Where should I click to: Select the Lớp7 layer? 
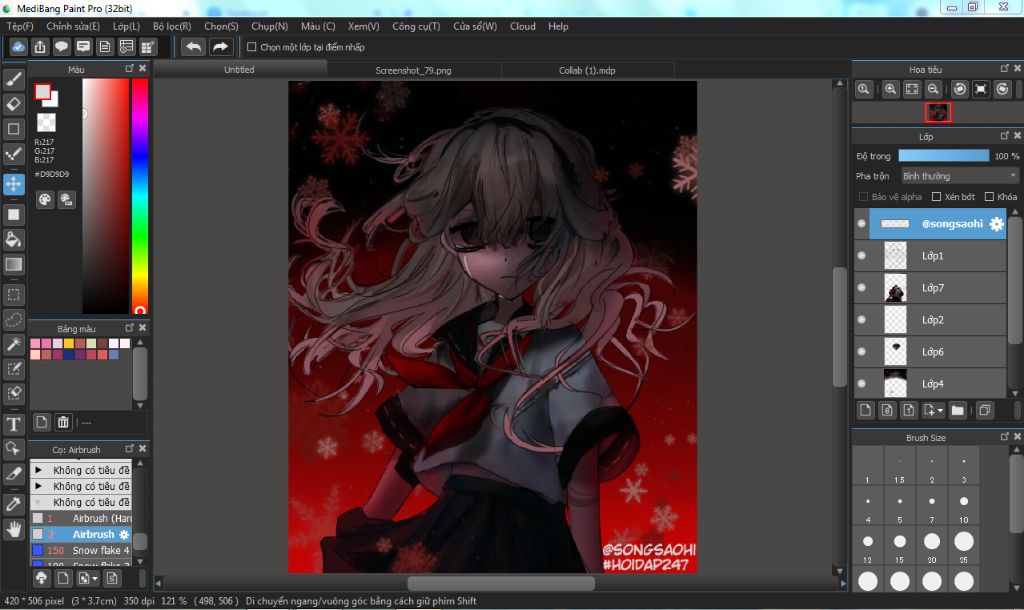[931, 287]
